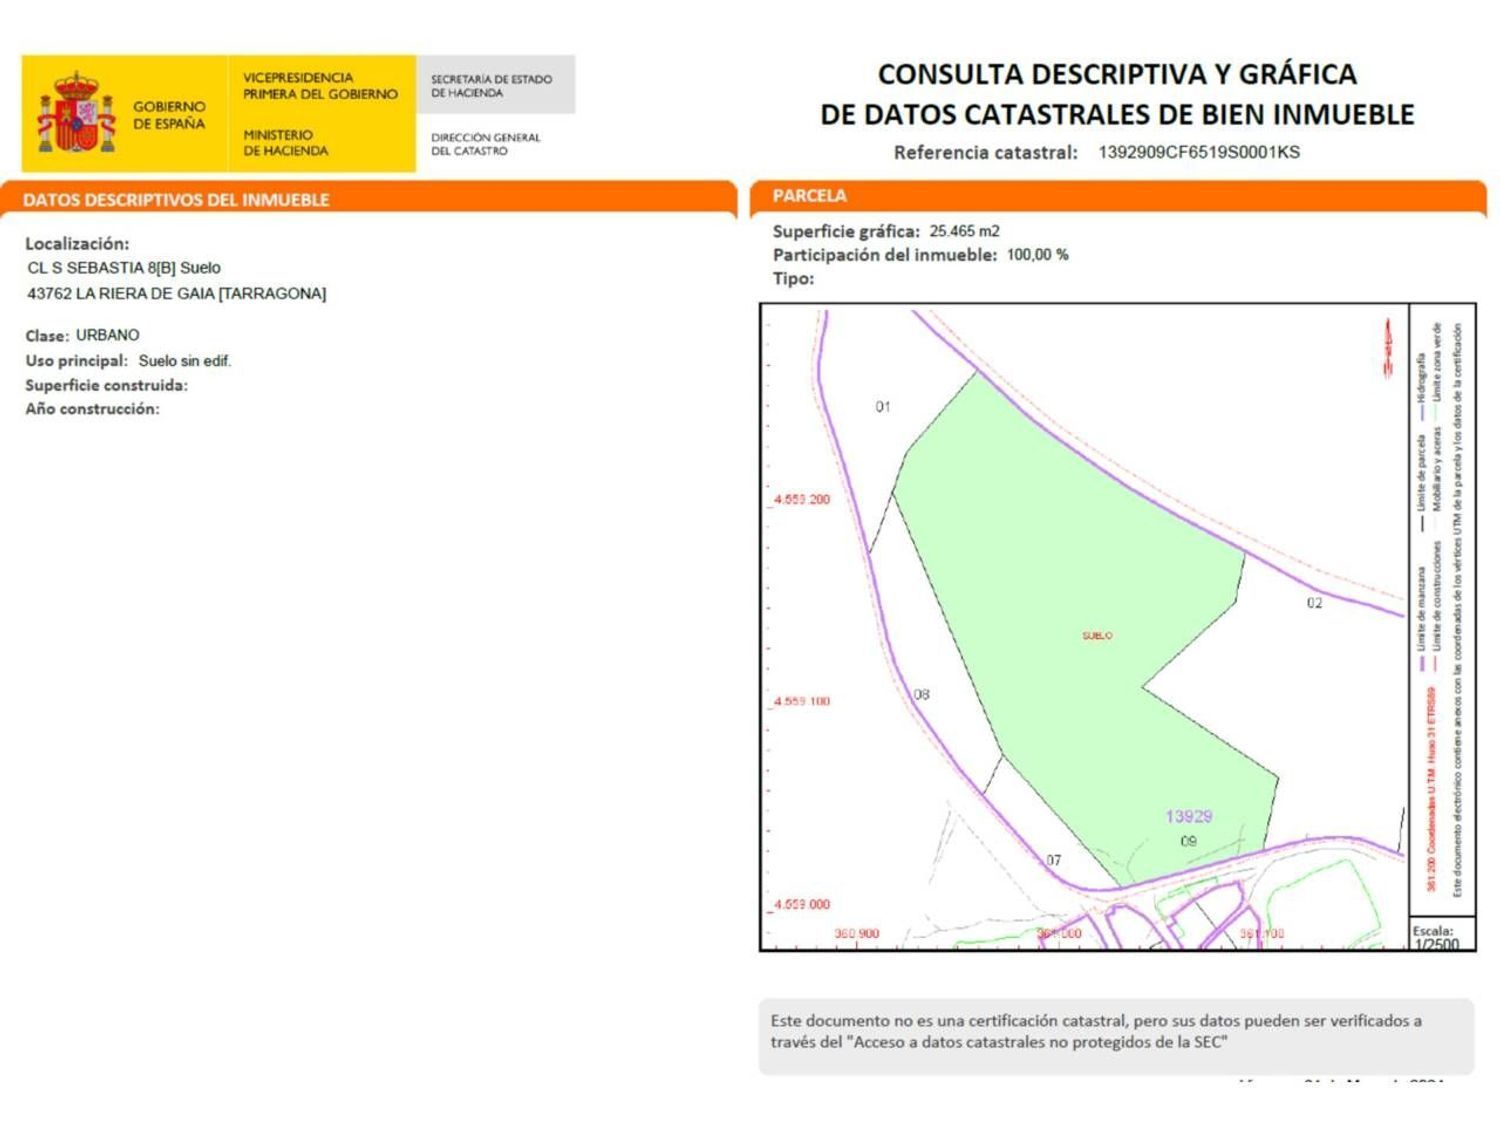Click block number 13929 on the map
This screenshot has width=1500, height=1125.
point(1188,817)
